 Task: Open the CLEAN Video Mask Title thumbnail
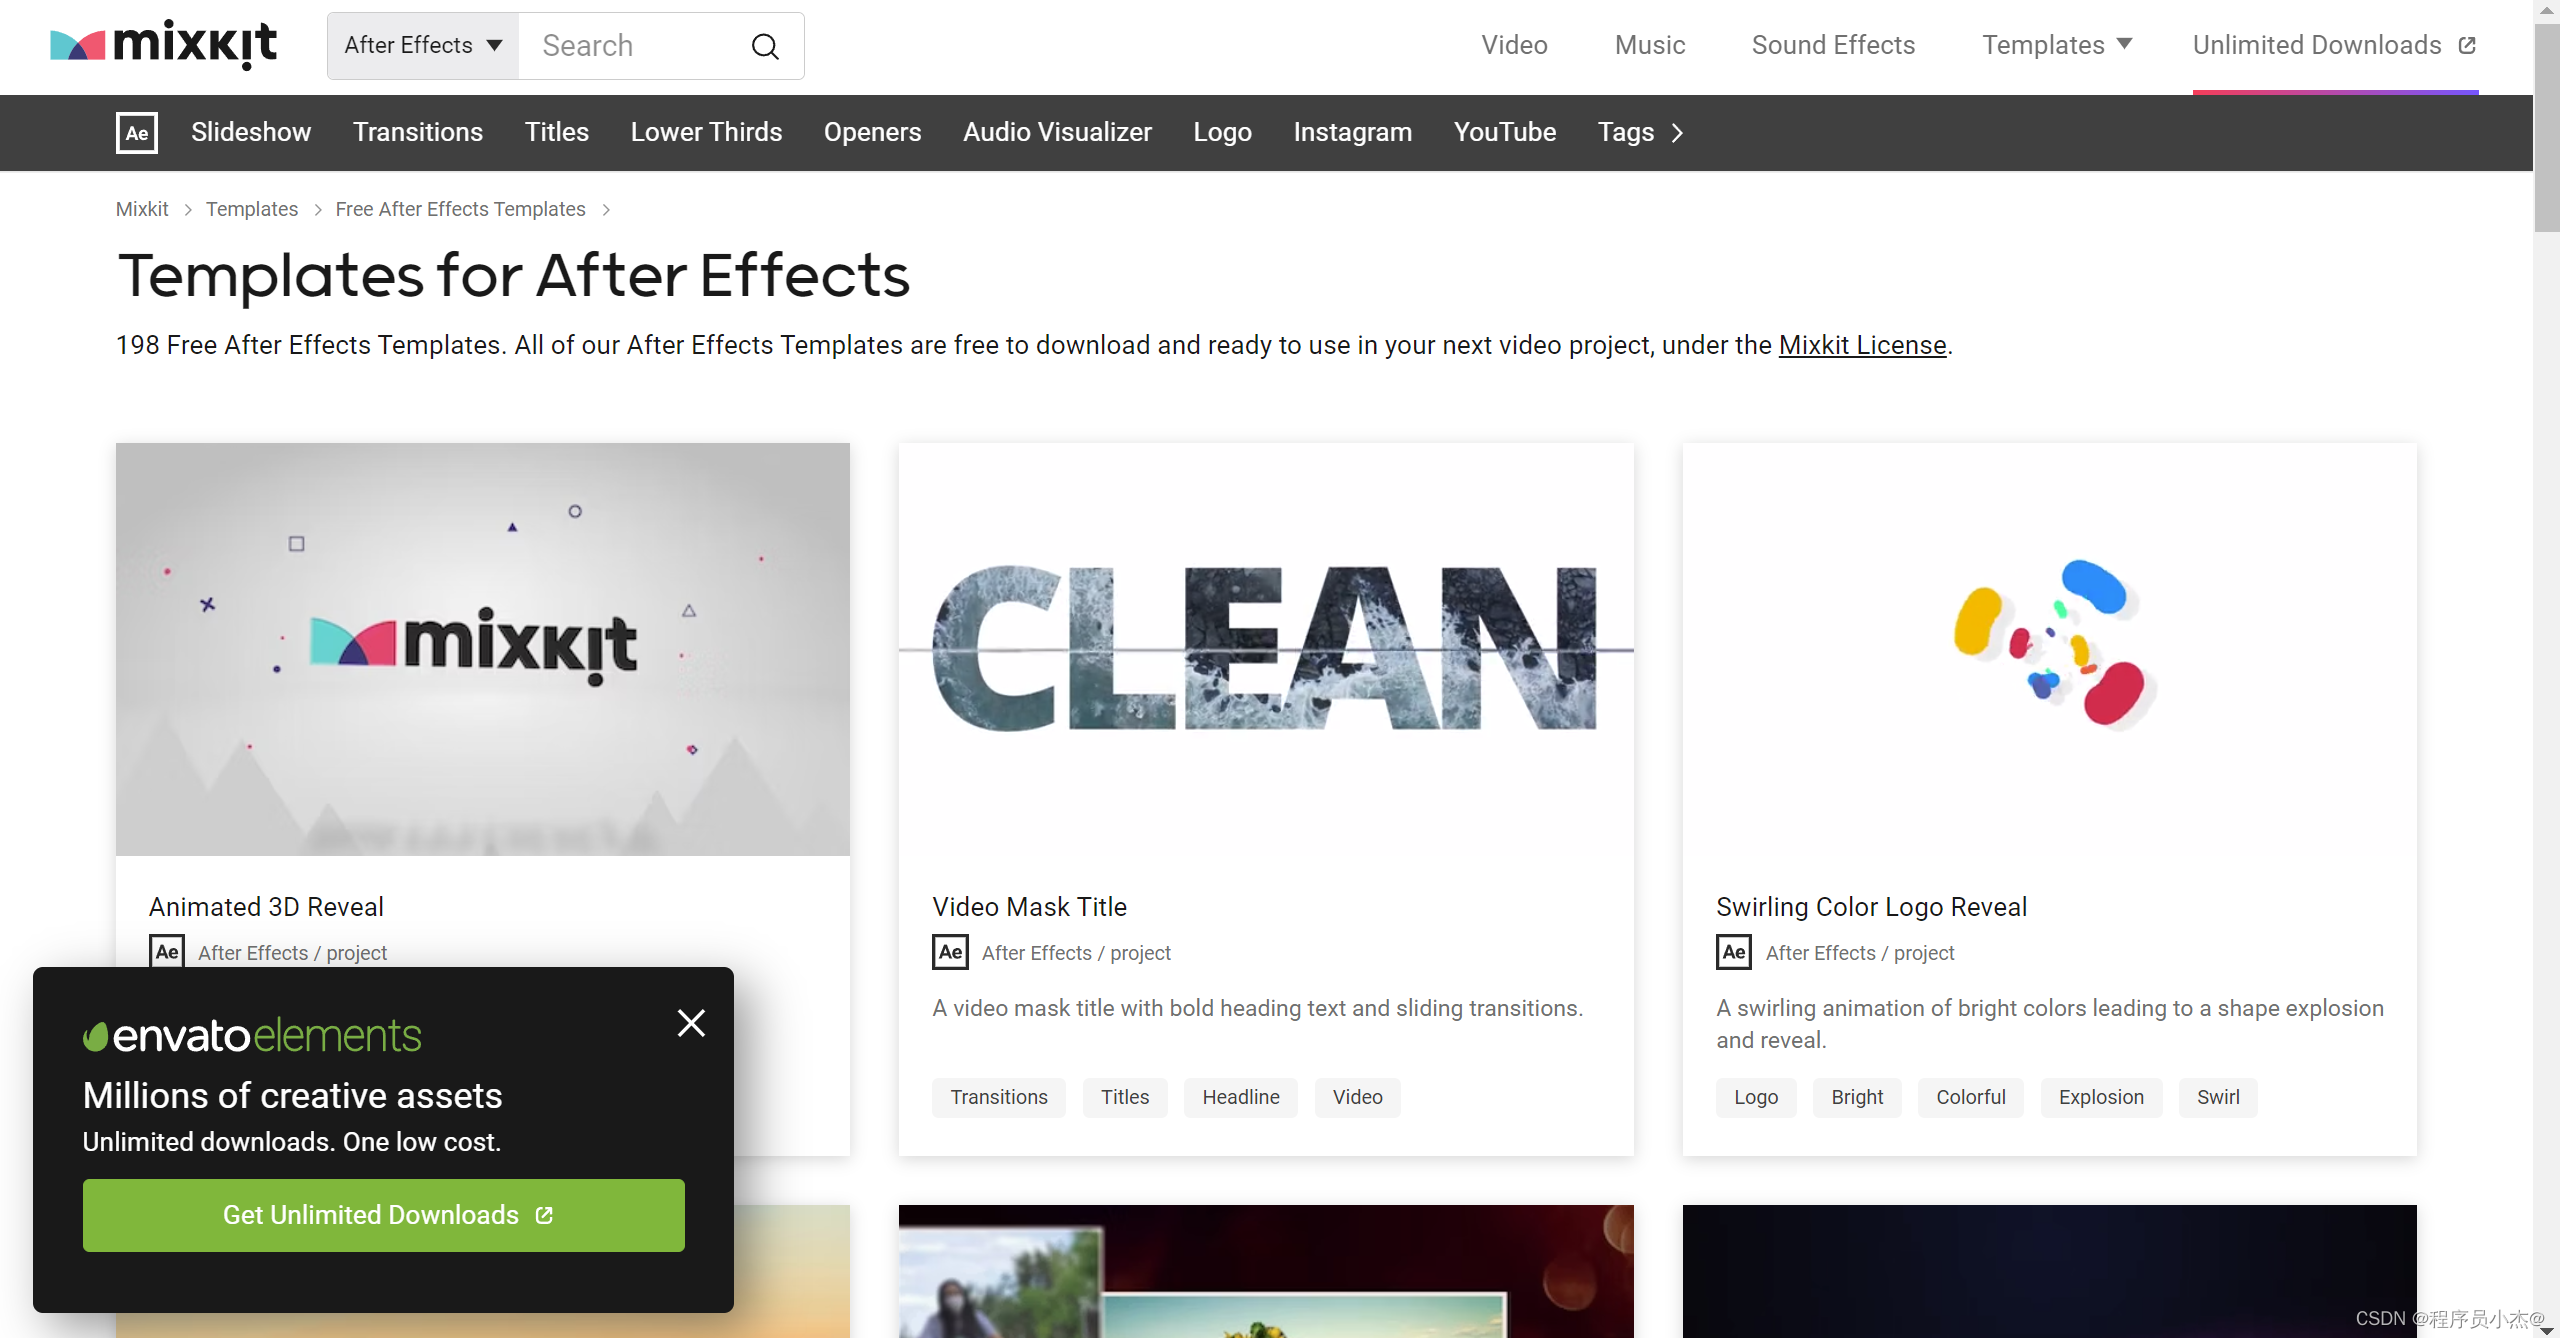coord(1266,649)
